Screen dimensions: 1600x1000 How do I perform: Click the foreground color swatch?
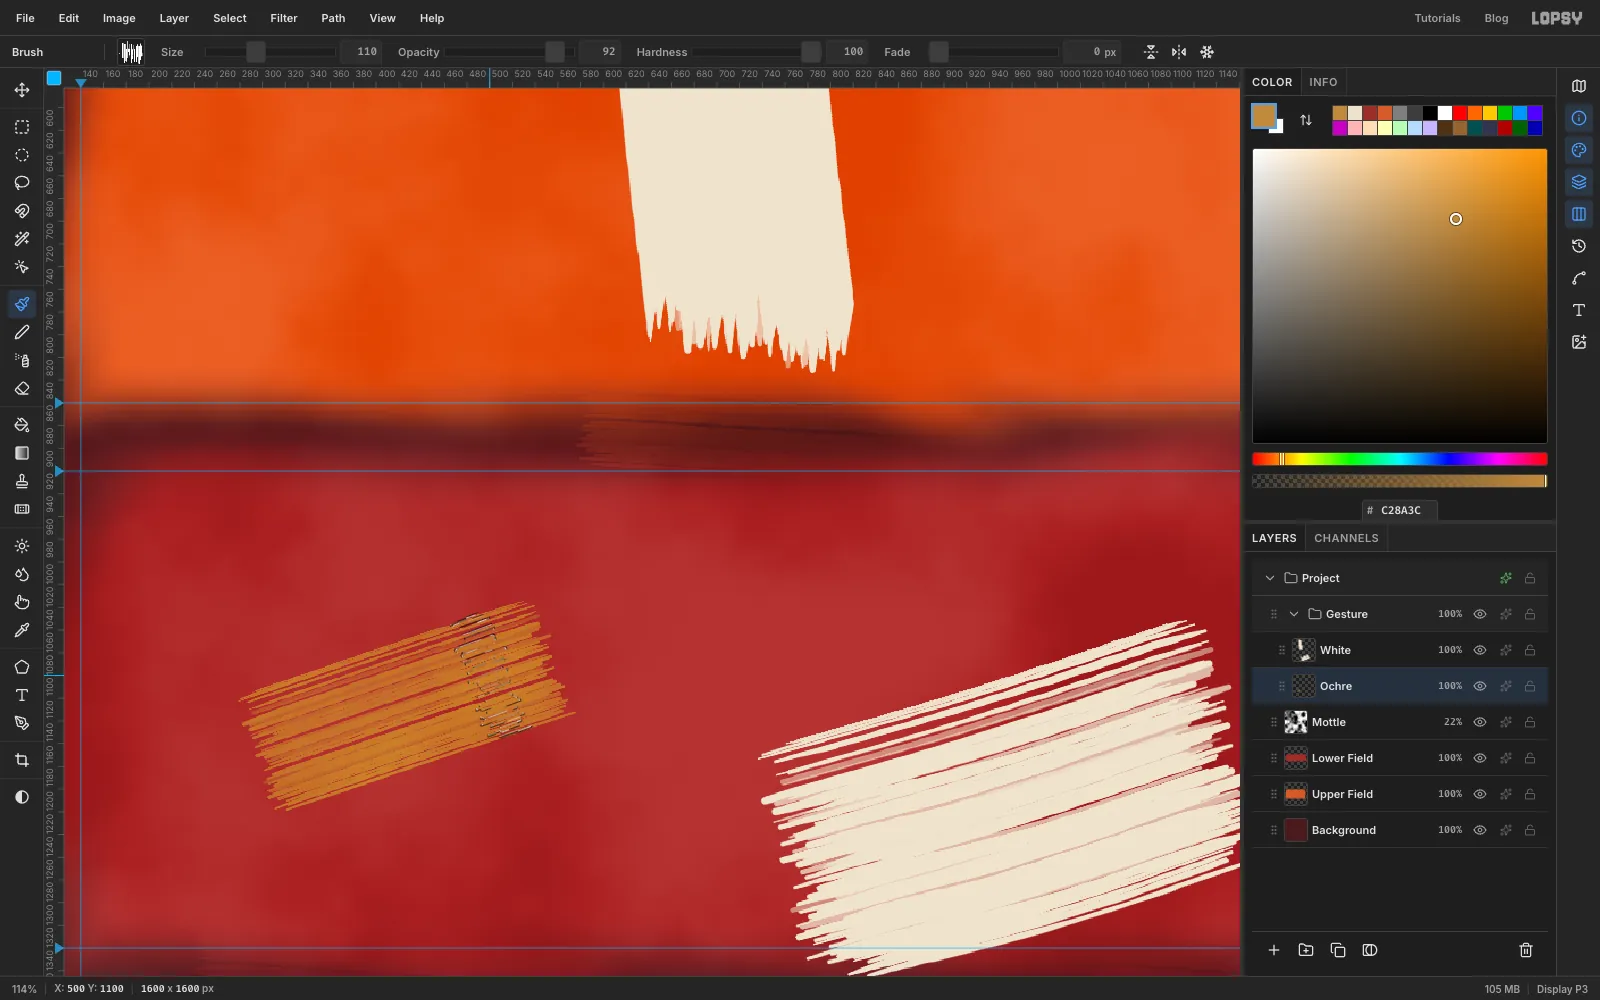(1264, 116)
